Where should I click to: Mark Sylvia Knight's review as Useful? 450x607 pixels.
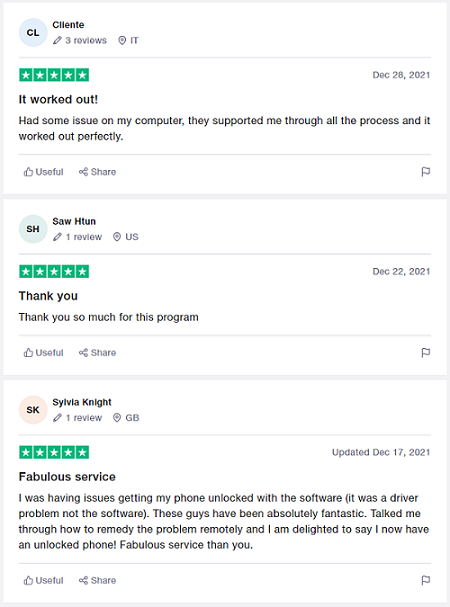click(x=43, y=580)
